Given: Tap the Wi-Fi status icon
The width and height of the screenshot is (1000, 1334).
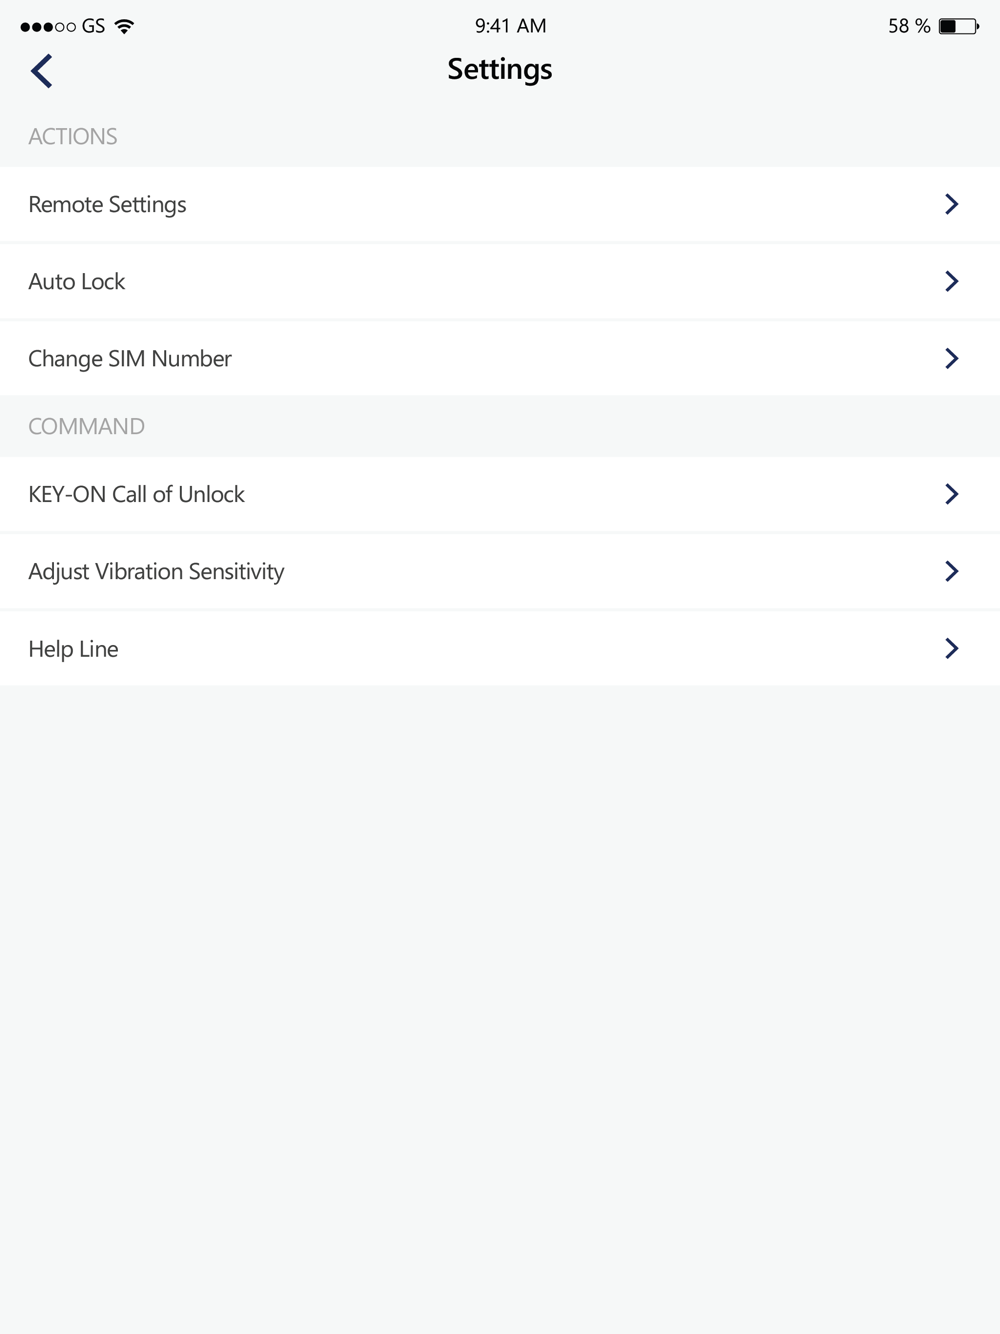Looking at the screenshot, I should [x=125, y=26].
